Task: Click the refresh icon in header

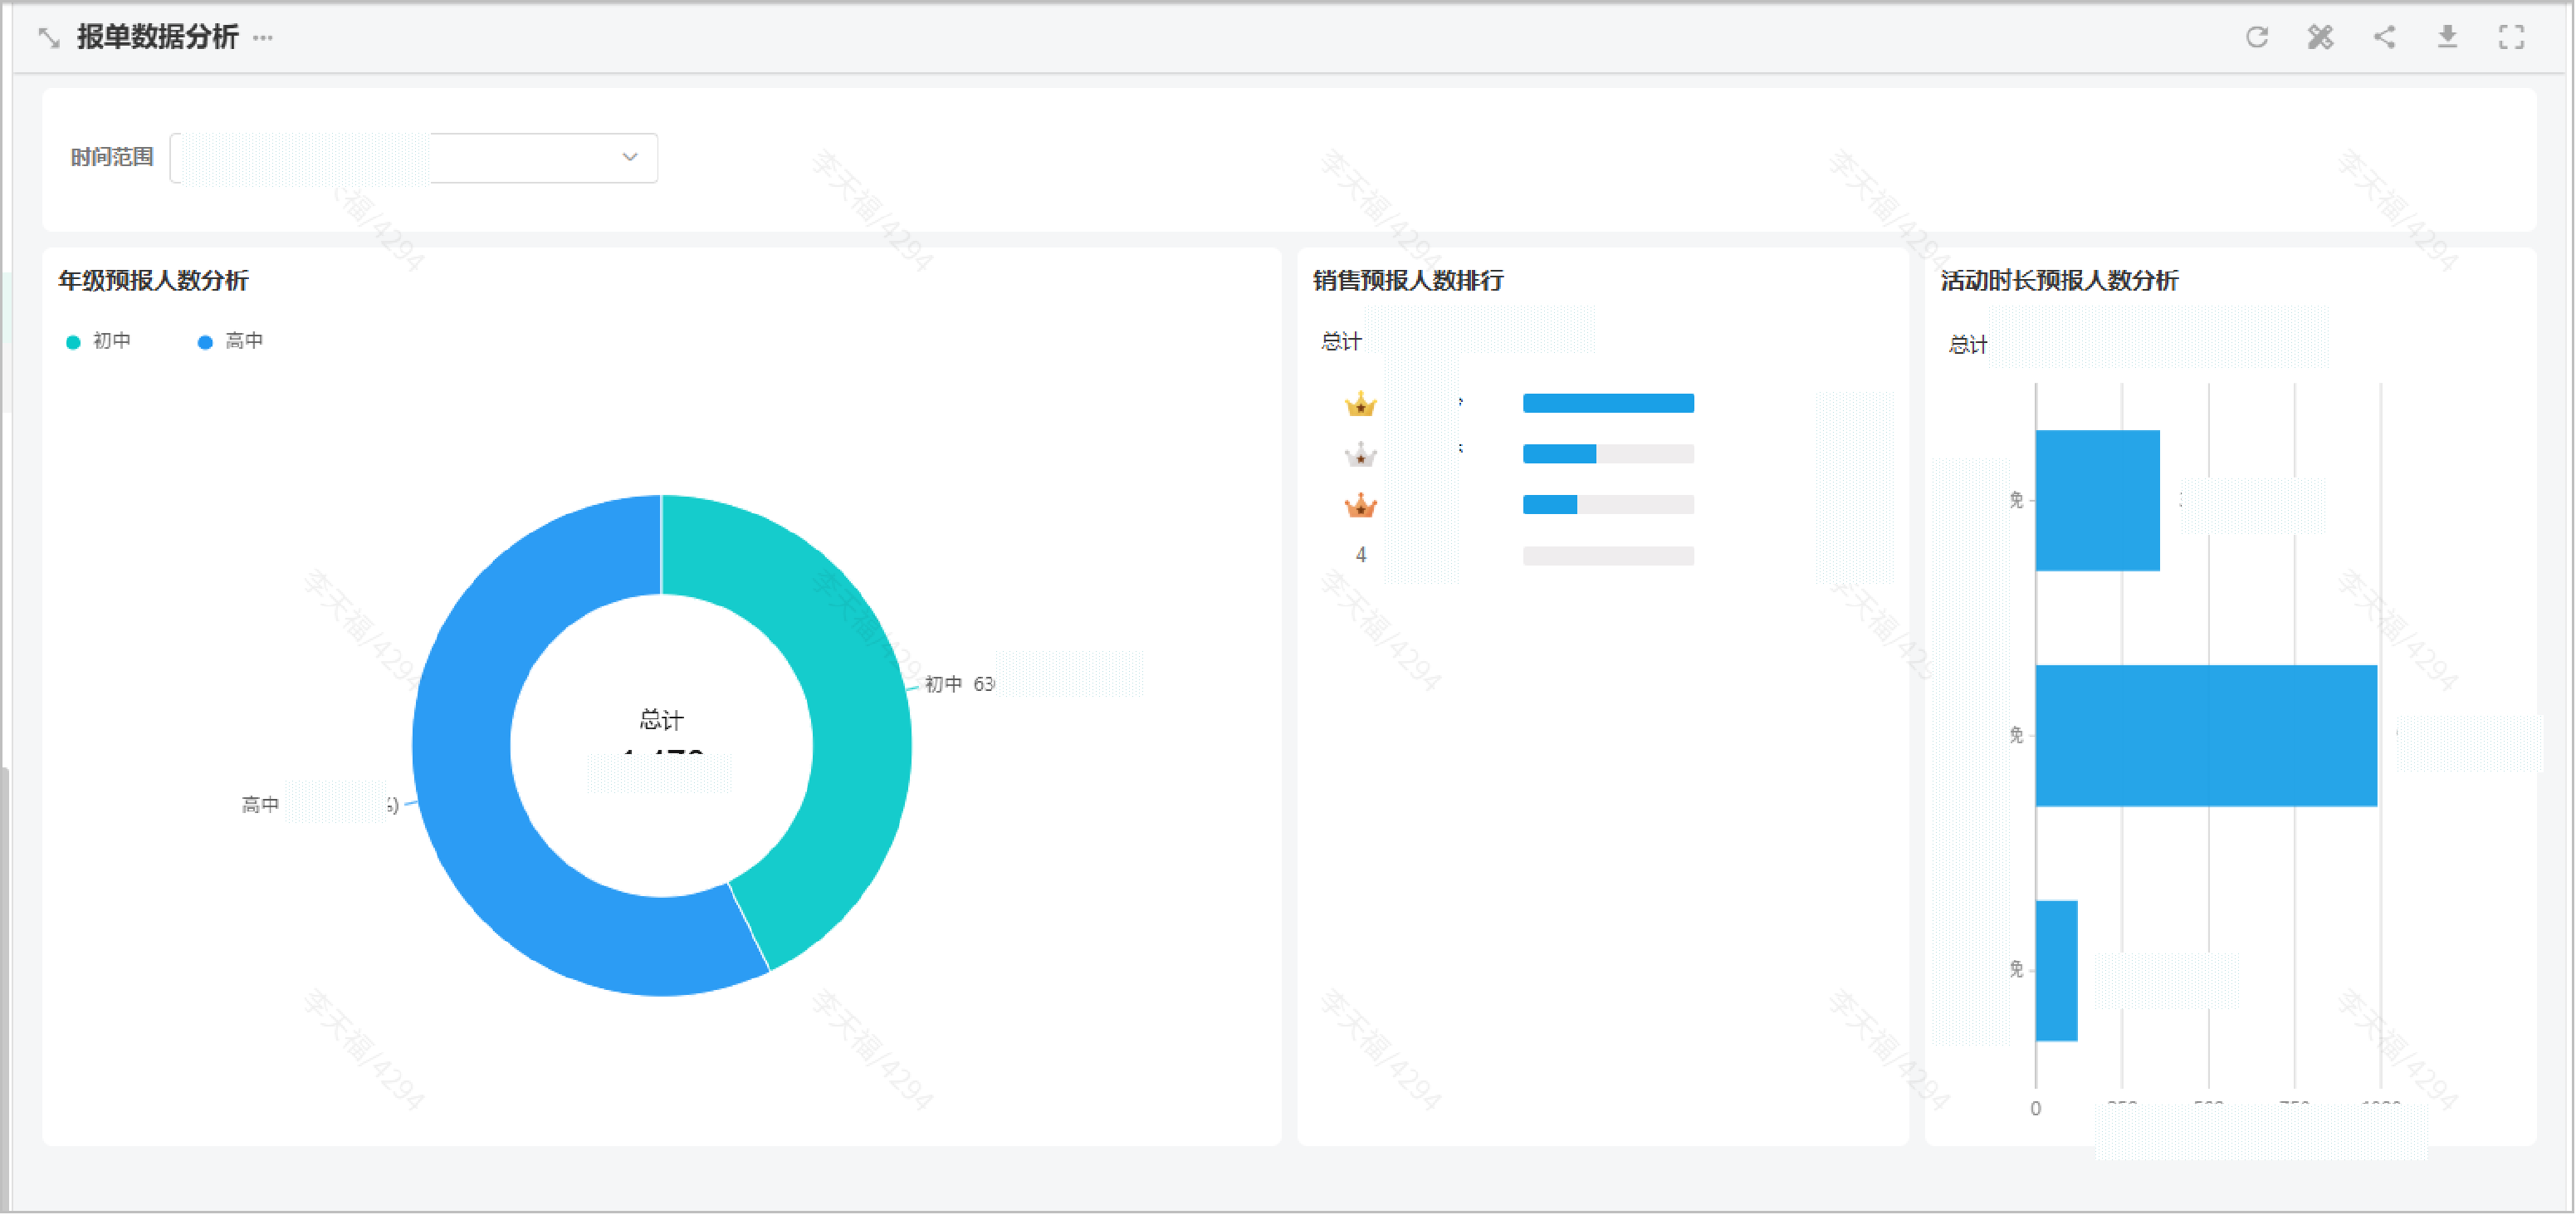Action: 2256,37
